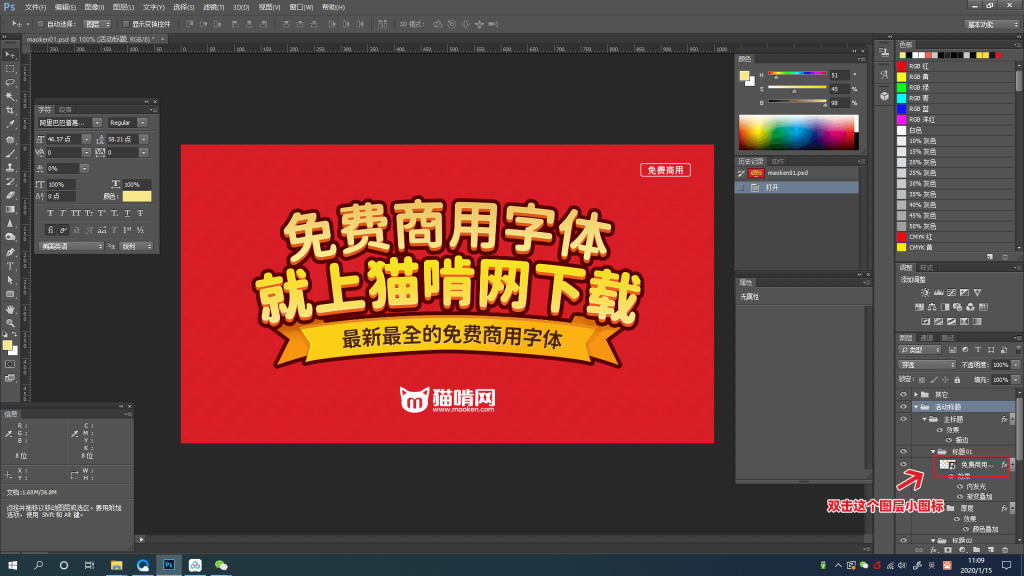Image resolution: width=1024 pixels, height=576 pixels.
Task: Enable the 自动选择 checkbox
Action: [40, 24]
